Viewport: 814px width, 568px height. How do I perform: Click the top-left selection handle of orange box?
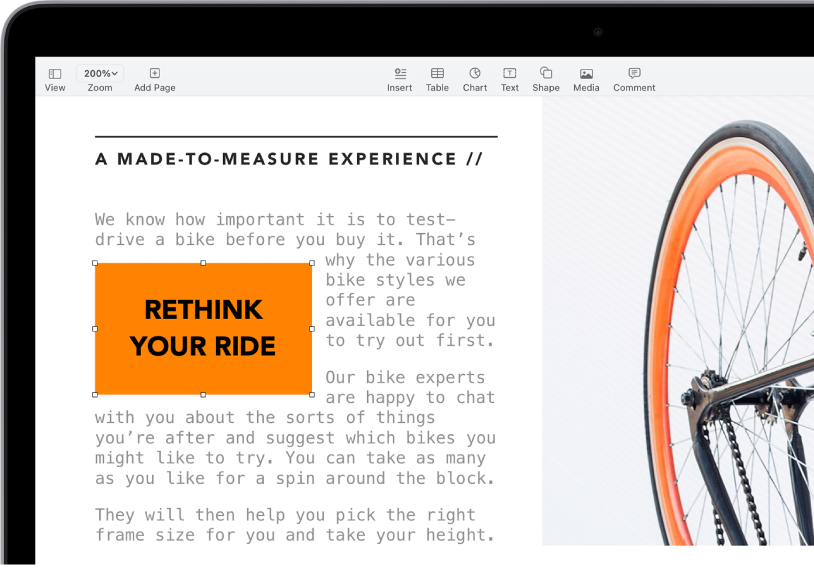95,263
